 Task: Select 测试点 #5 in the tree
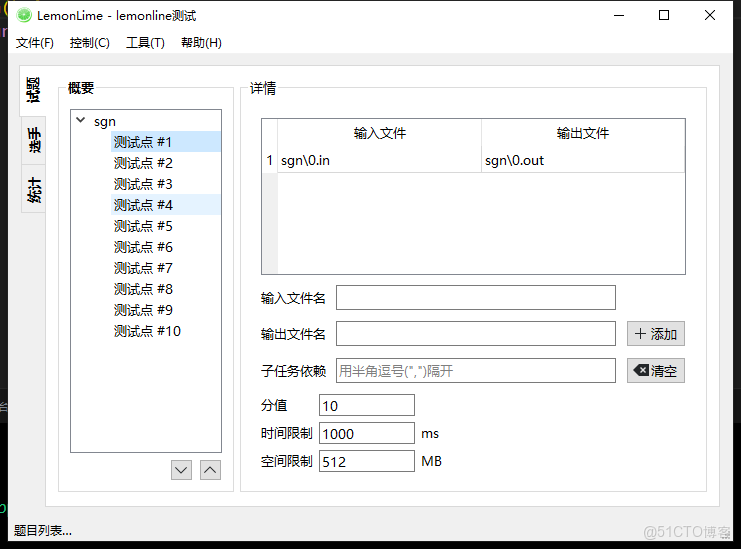166,226
